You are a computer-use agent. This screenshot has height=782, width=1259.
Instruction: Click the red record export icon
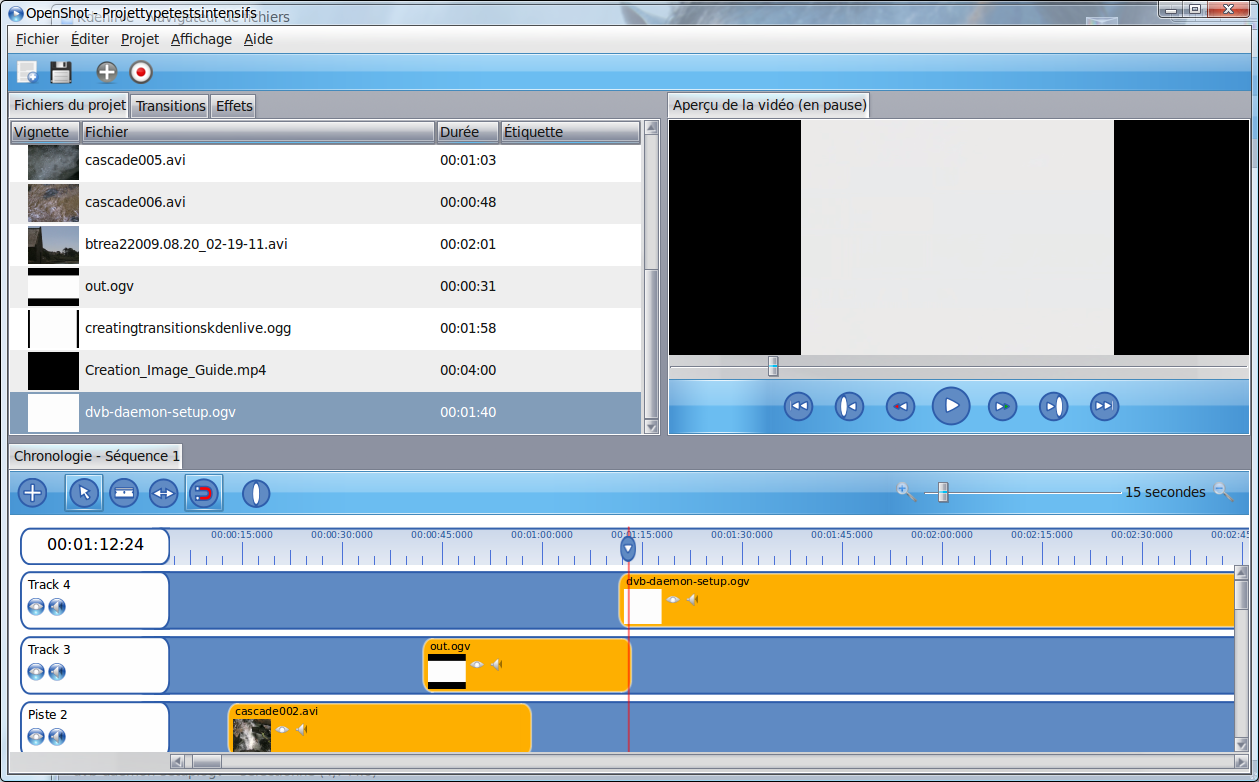140,72
